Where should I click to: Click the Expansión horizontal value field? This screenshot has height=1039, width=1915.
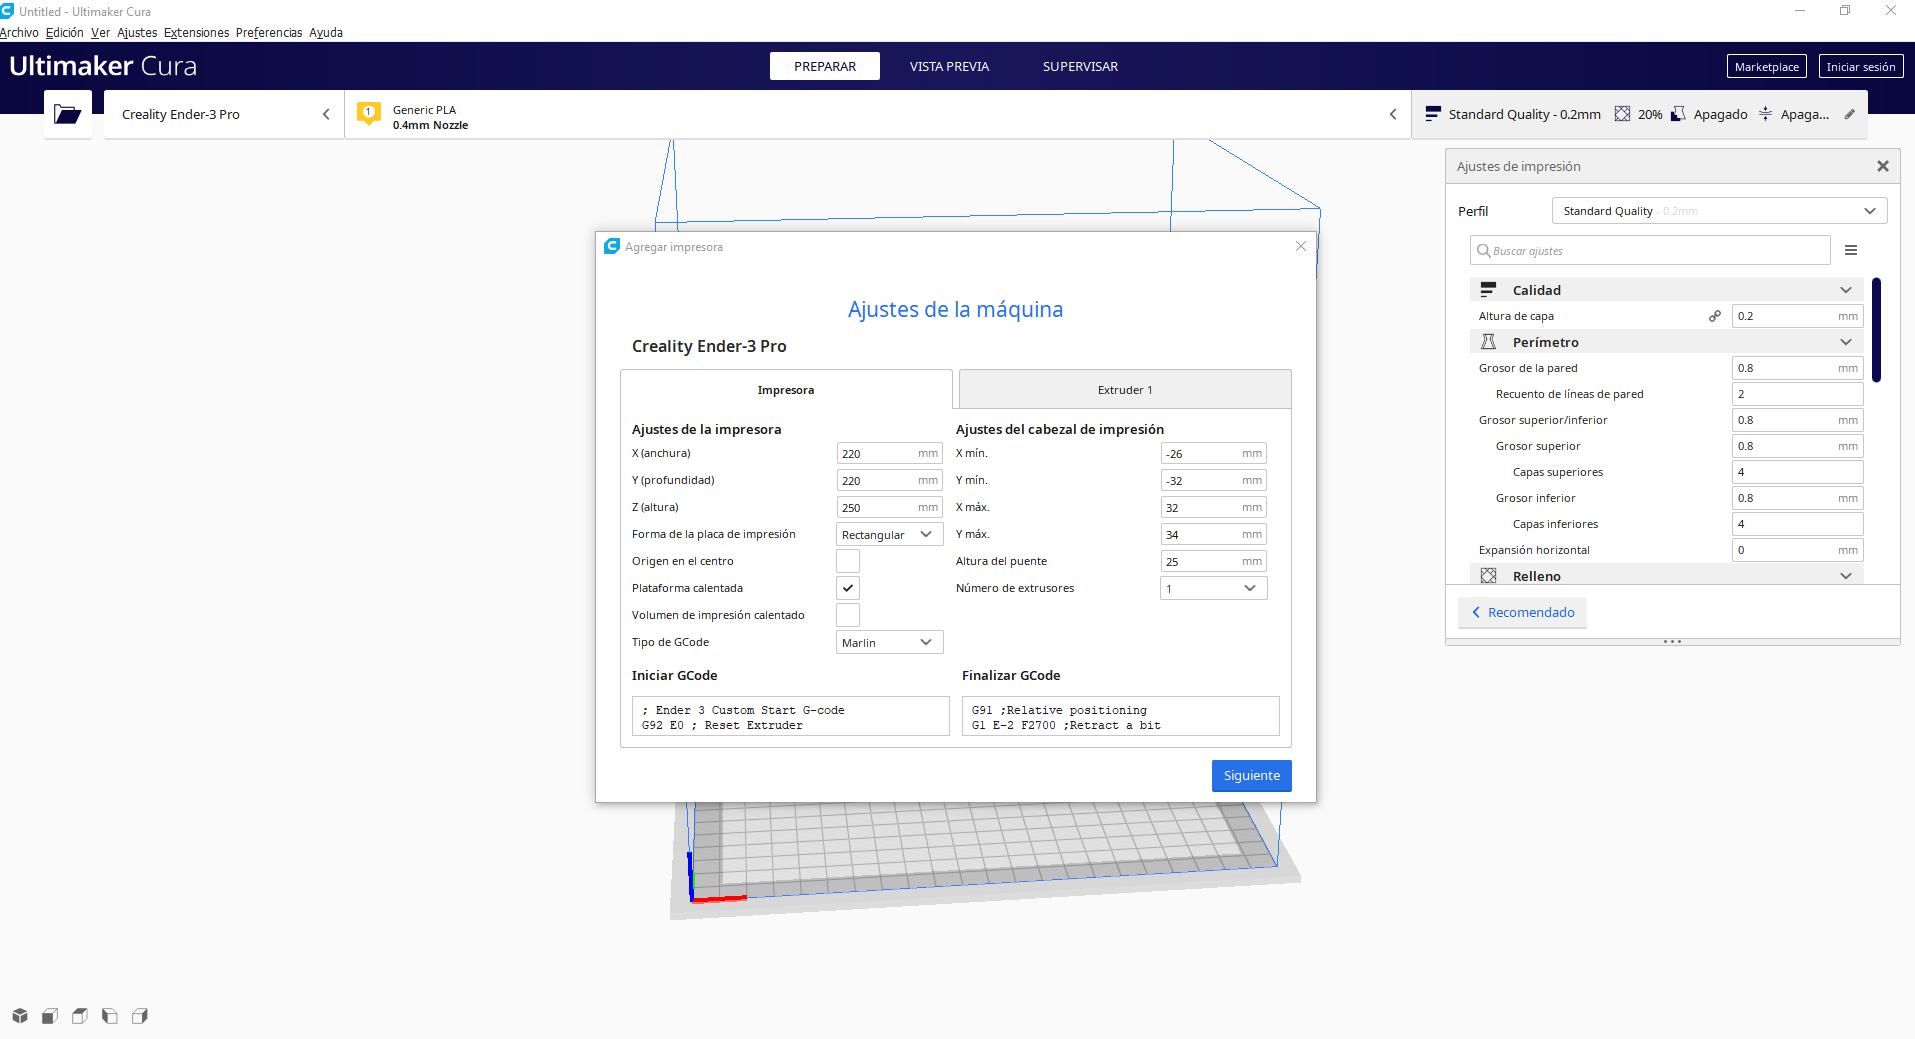(x=1797, y=550)
